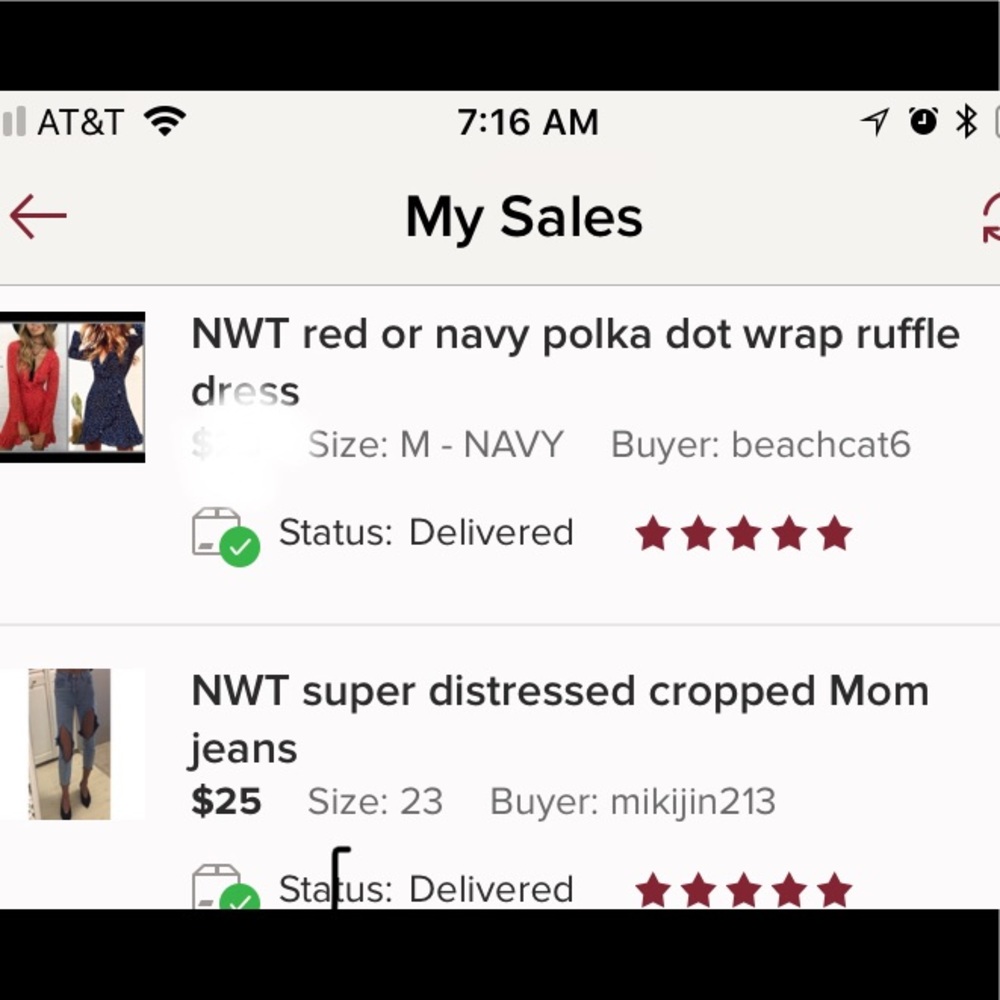Open polka dot wrap ruffle dress thumbnail
The height and width of the screenshot is (1000, 1000).
[72, 387]
